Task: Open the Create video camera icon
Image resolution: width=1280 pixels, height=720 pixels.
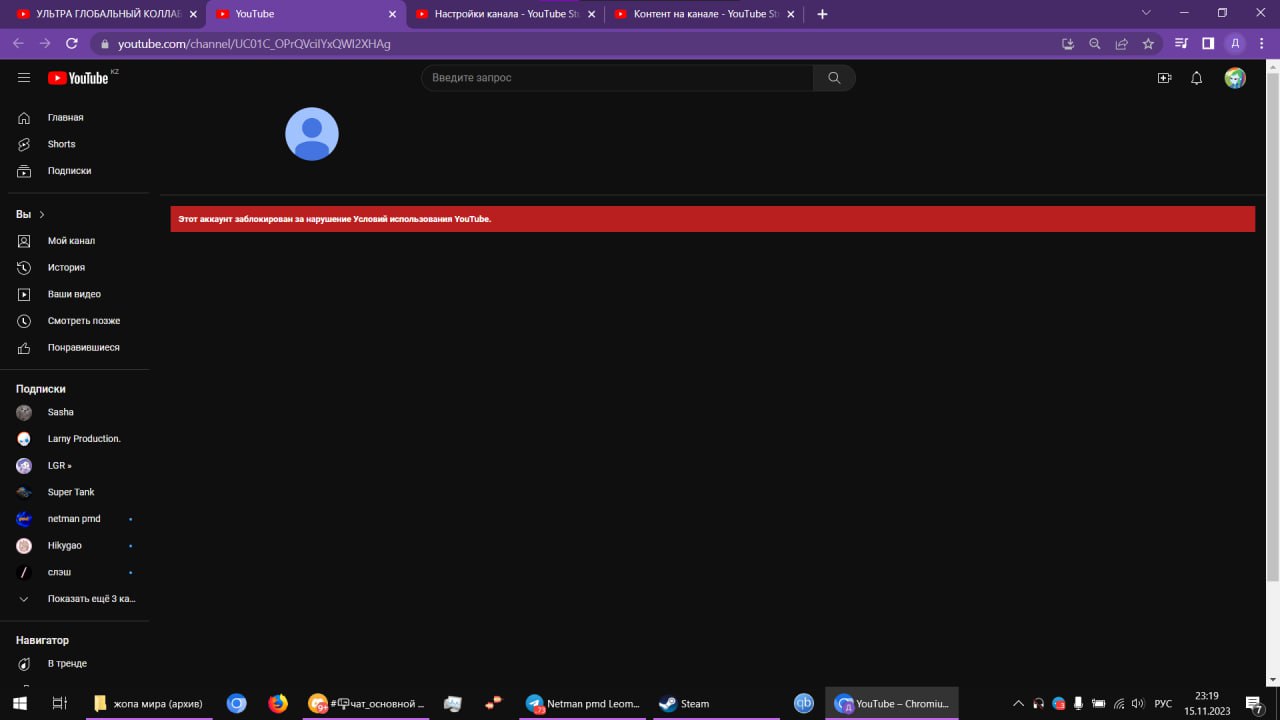Action: [x=1164, y=78]
